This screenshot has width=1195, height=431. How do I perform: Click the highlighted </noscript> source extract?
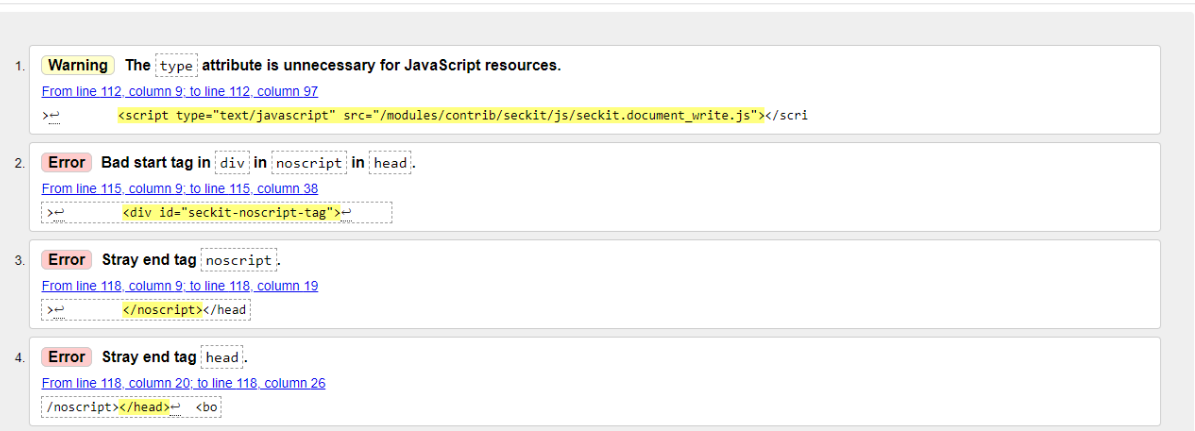tap(162, 310)
